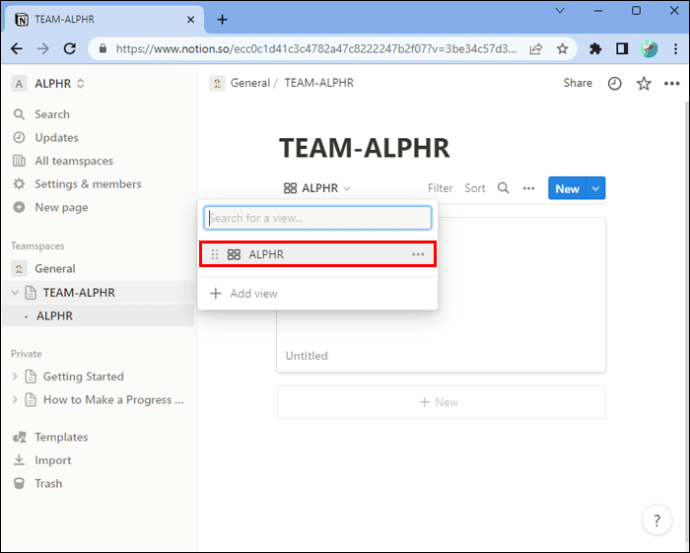Screen dimensions: 690x553
Task: Open the browser extensions puzzle icon
Action: (x=595, y=49)
